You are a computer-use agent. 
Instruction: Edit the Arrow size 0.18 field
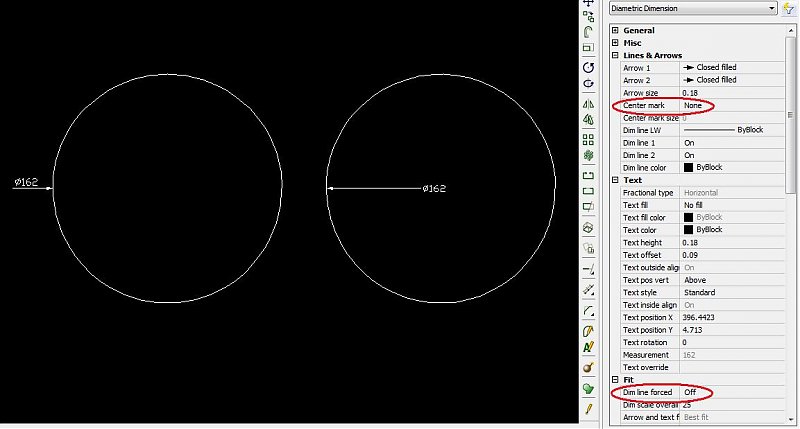coord(733,93)
